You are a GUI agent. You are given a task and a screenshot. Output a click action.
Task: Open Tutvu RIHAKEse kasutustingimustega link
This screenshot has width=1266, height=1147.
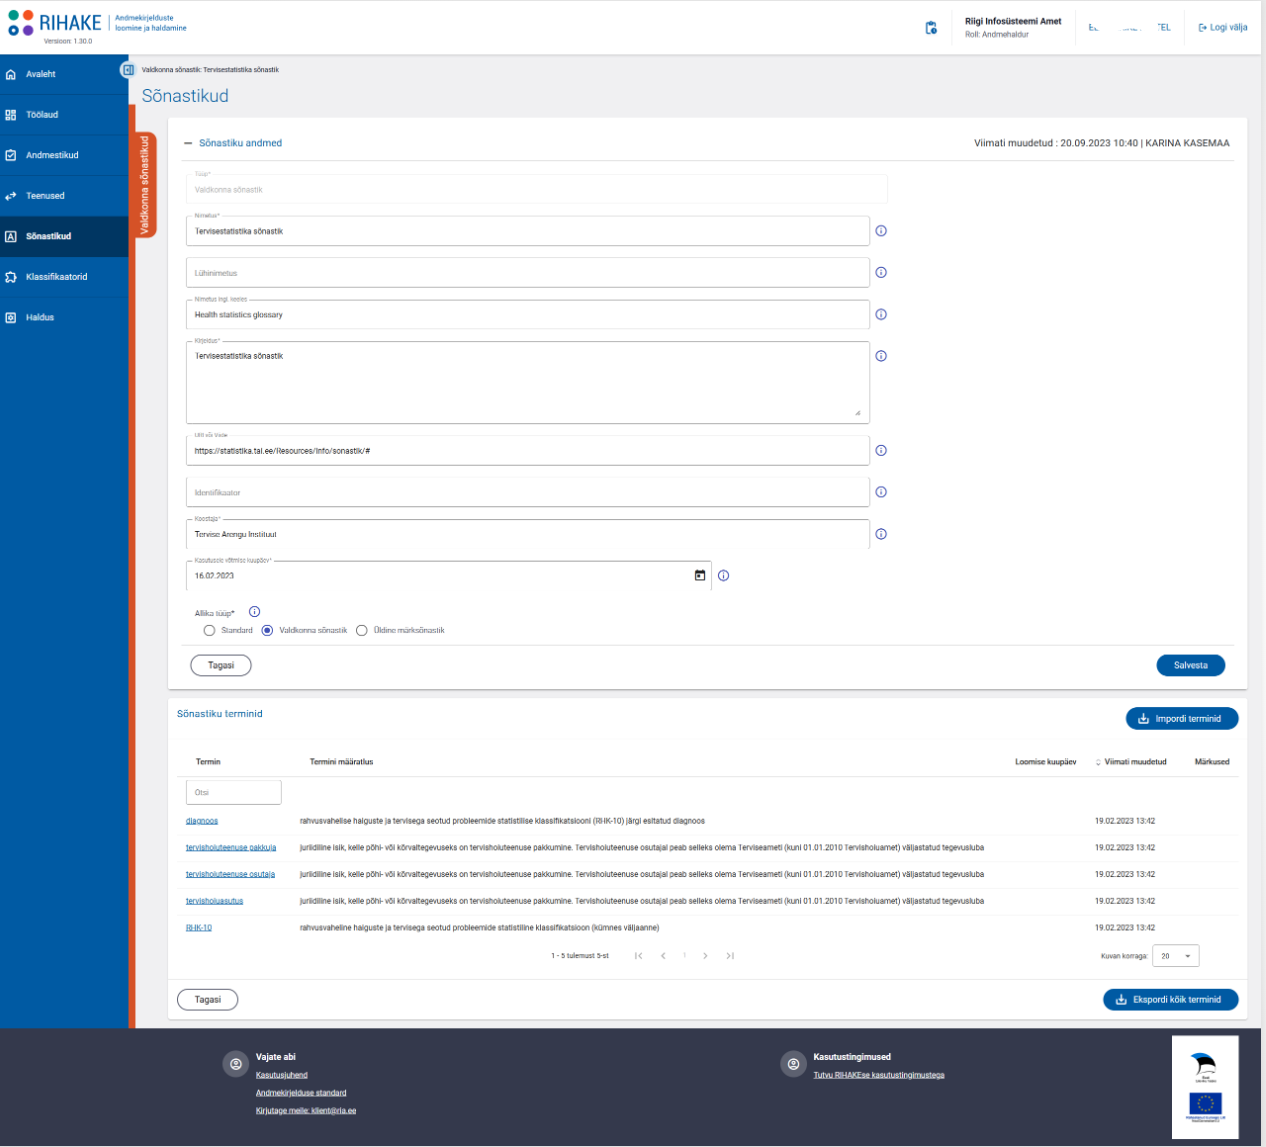(879, 1075)
